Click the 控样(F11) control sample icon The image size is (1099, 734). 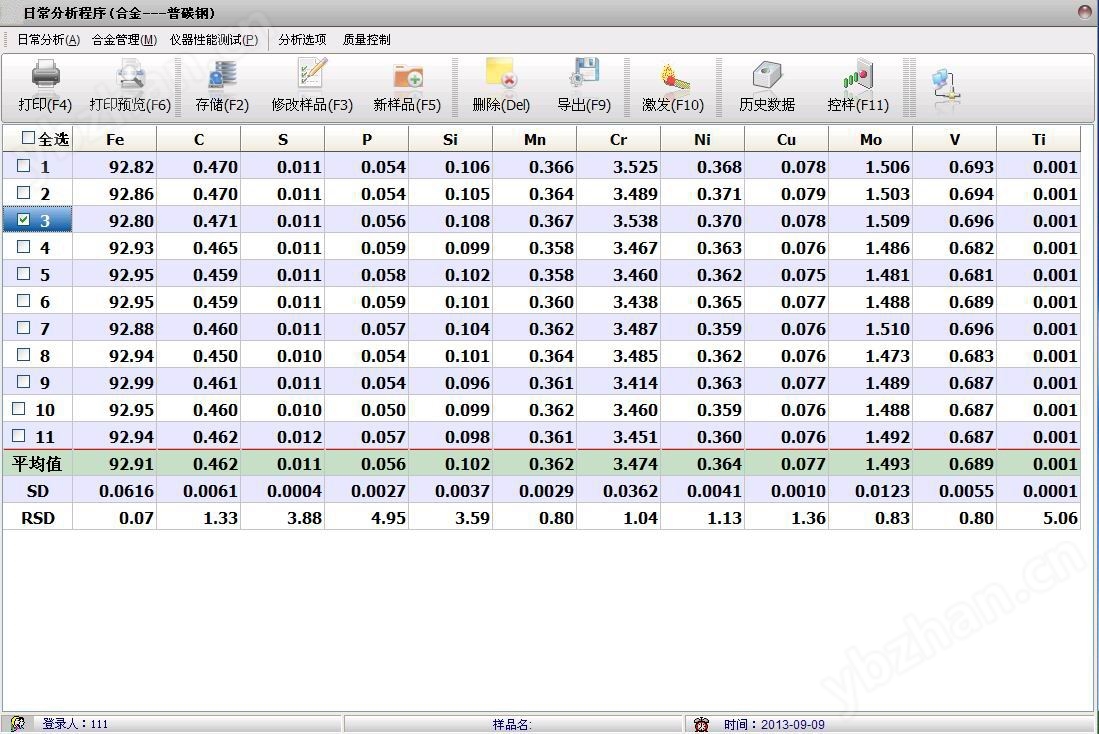click(x=858, y=74)
